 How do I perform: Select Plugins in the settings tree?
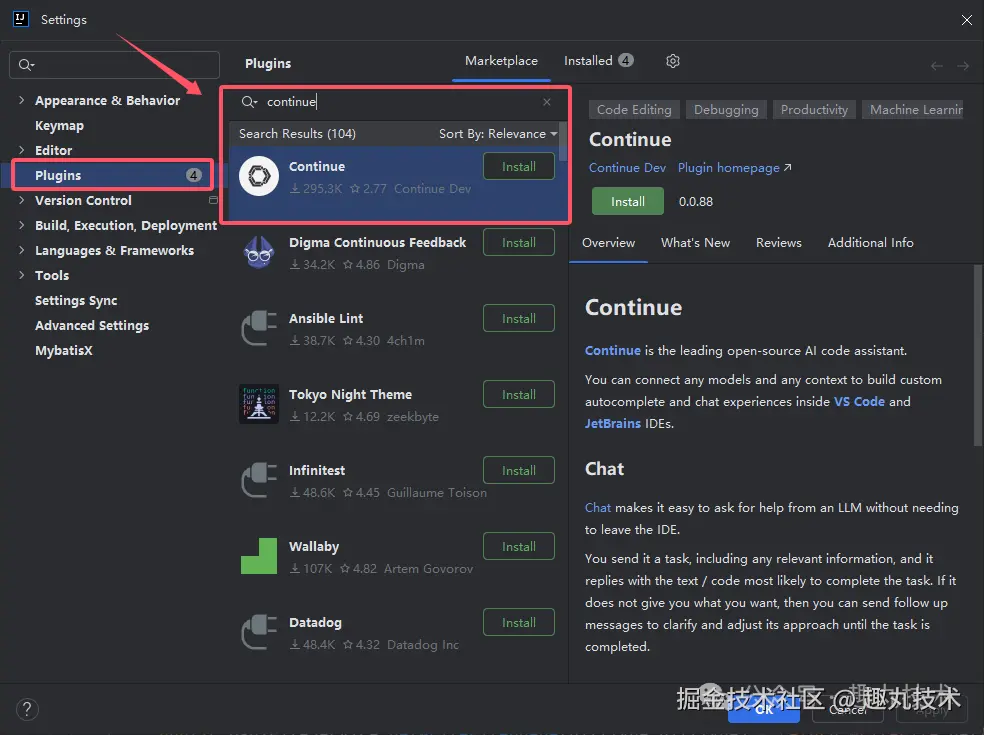point(113,175)
